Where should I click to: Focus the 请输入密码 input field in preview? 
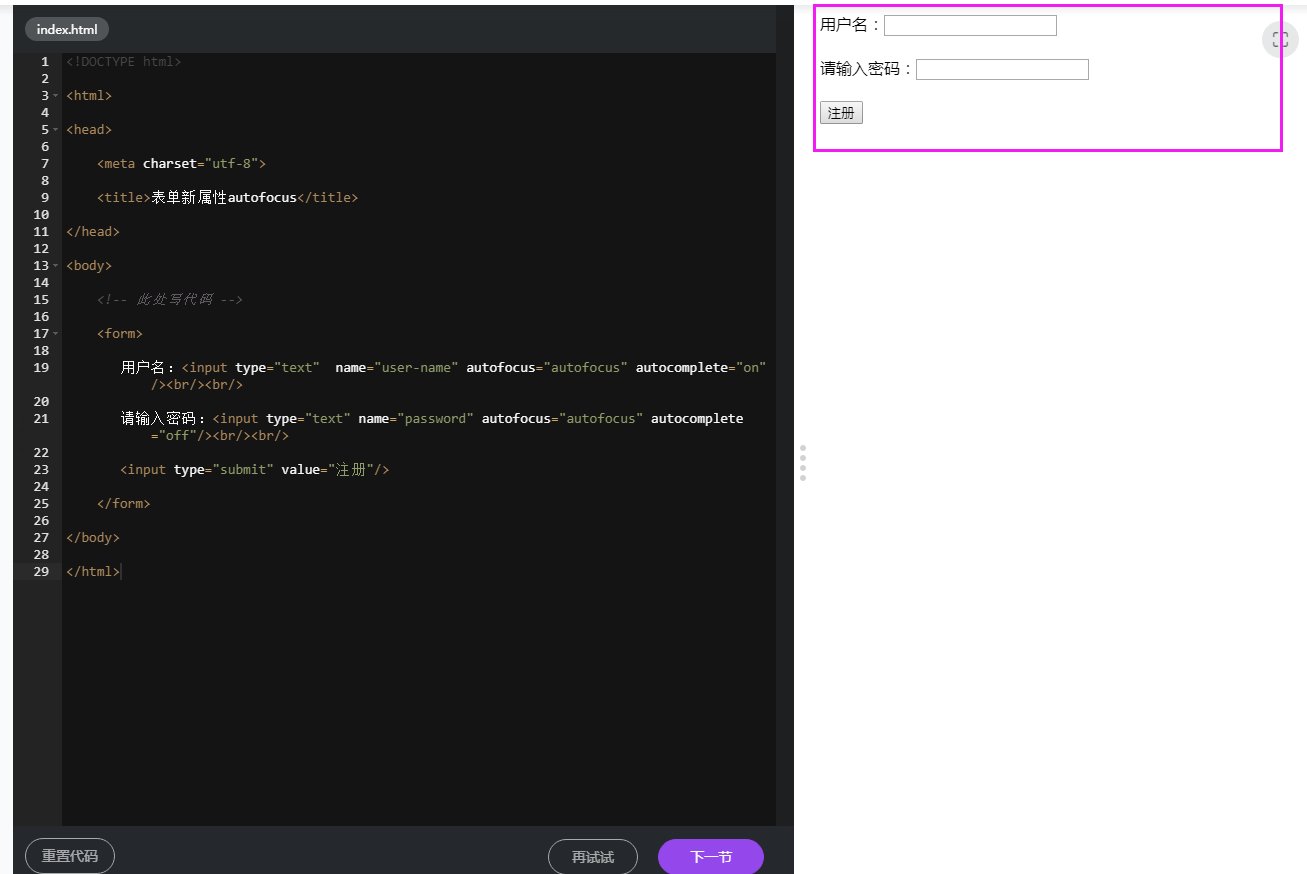click(x=1002, y=70)
